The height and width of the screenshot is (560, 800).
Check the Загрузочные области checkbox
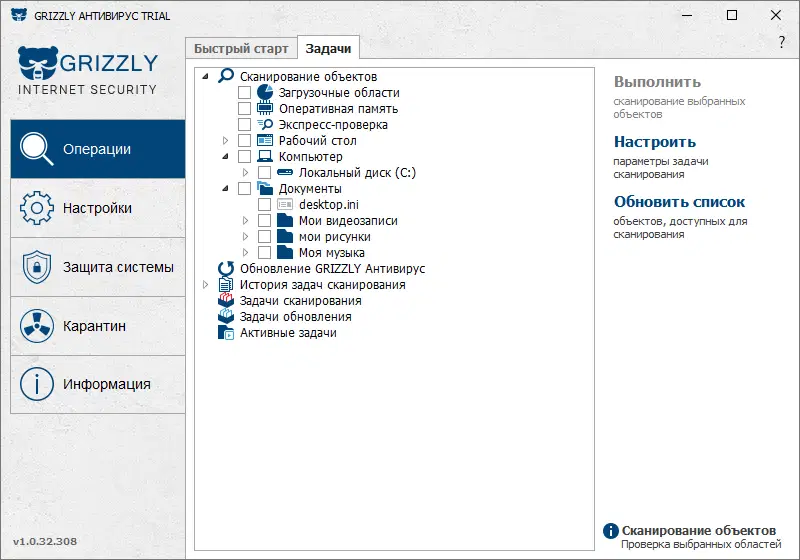[x=244, y=92]
